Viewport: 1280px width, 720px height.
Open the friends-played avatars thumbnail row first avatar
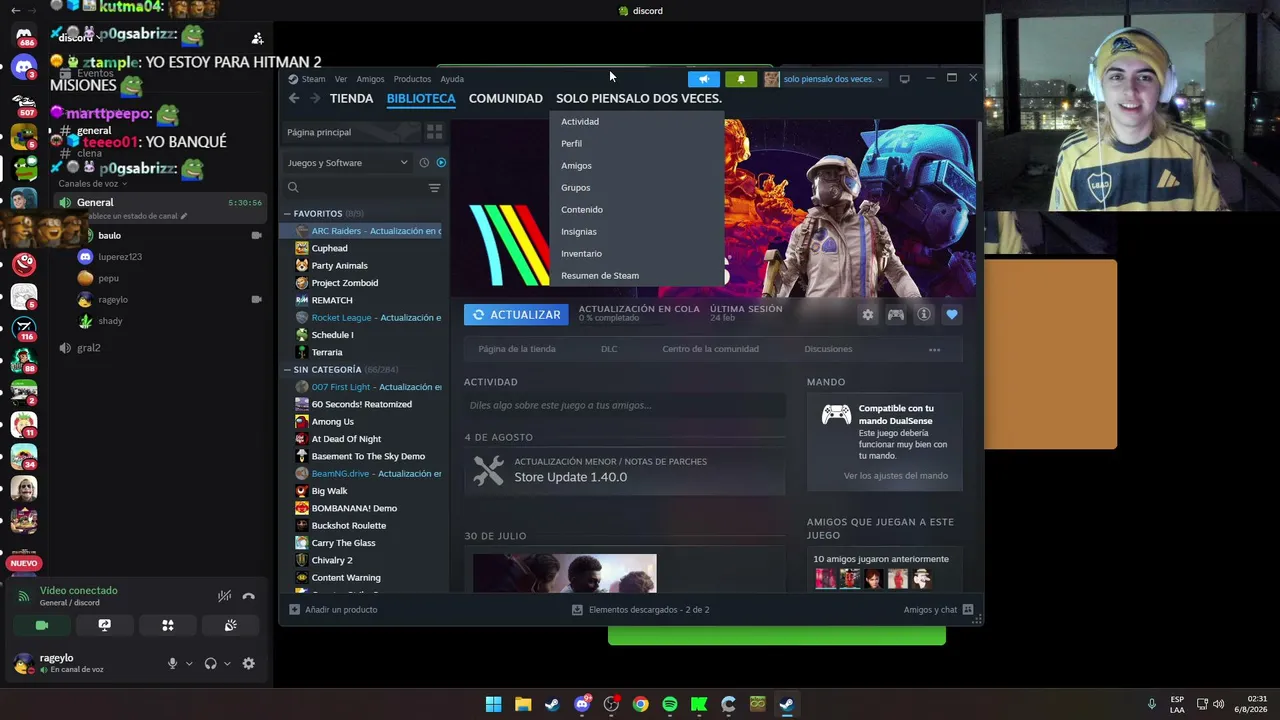[x=825, y=579]
